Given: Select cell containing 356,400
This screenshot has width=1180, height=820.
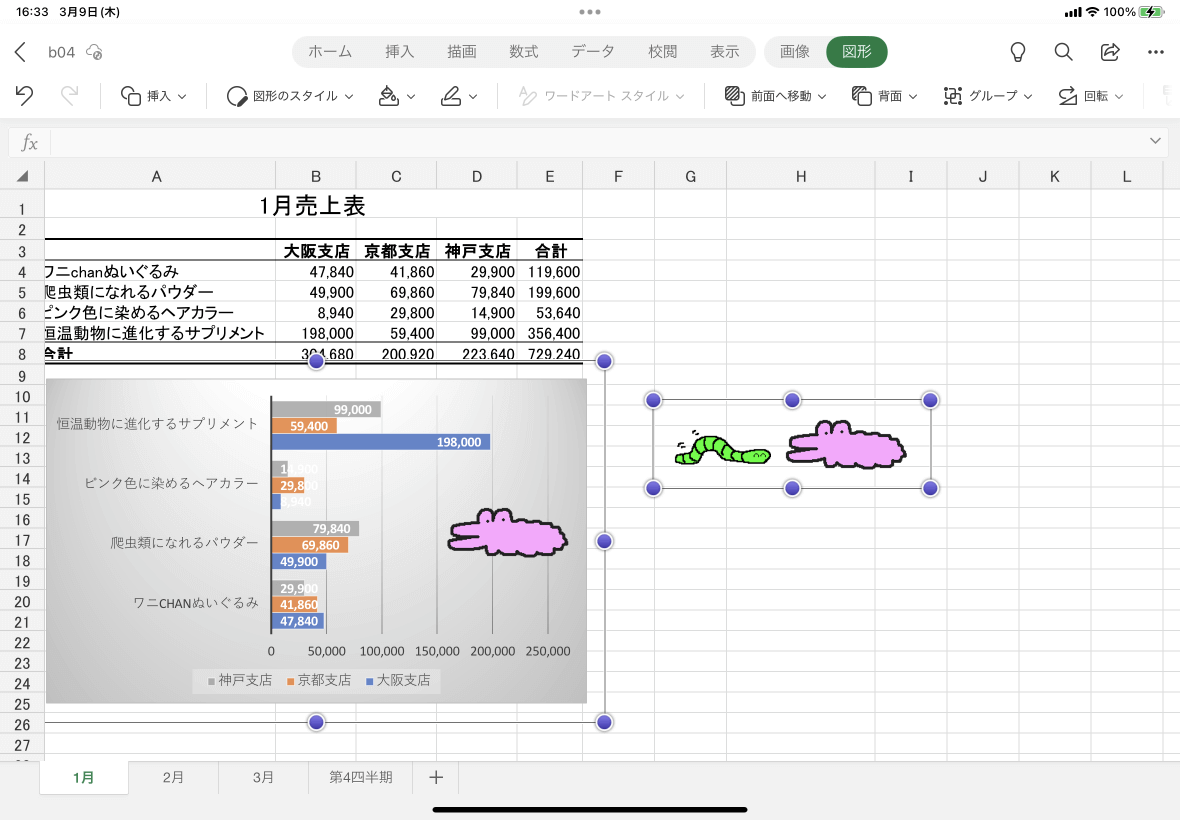Looking at the screenshot, I should pyautogui.click(x=549, y=333).
